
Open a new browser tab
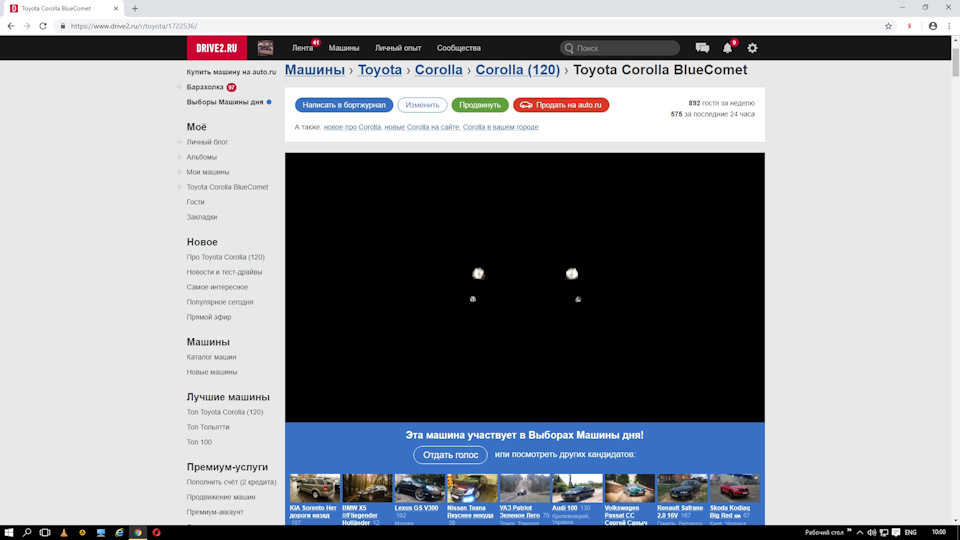click(135, 9)
